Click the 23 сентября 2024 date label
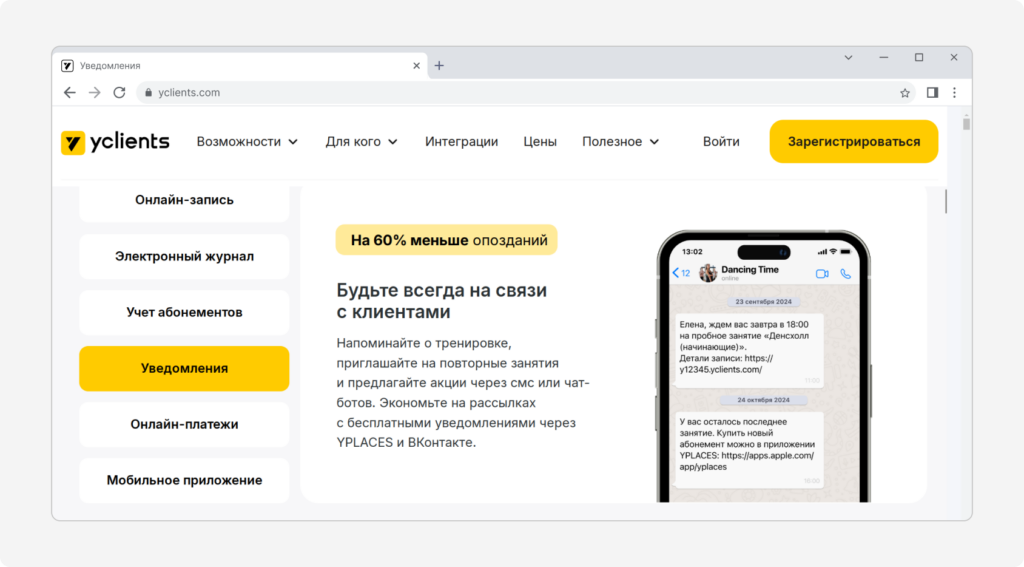This screenshot has height=567, width=1024. click(x=763, y=302)
